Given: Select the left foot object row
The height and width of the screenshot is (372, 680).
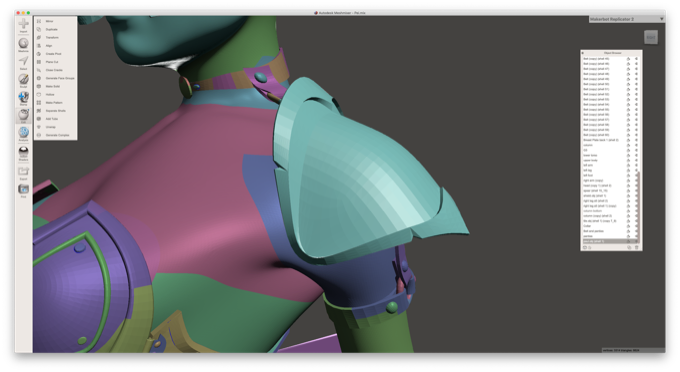Looking at the screenshot, I should coord(610,175).
